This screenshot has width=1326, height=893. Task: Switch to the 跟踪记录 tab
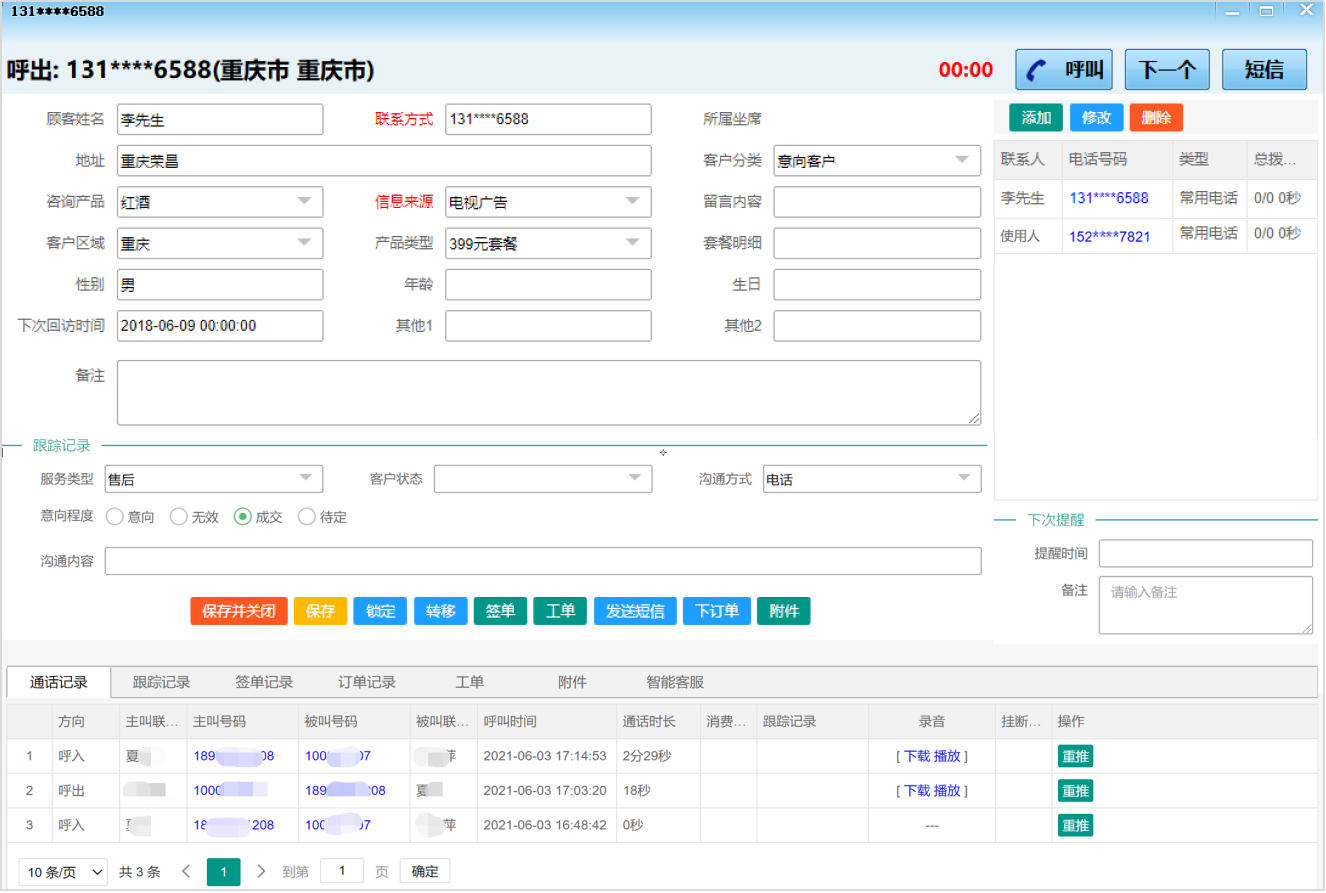[161, 682]
